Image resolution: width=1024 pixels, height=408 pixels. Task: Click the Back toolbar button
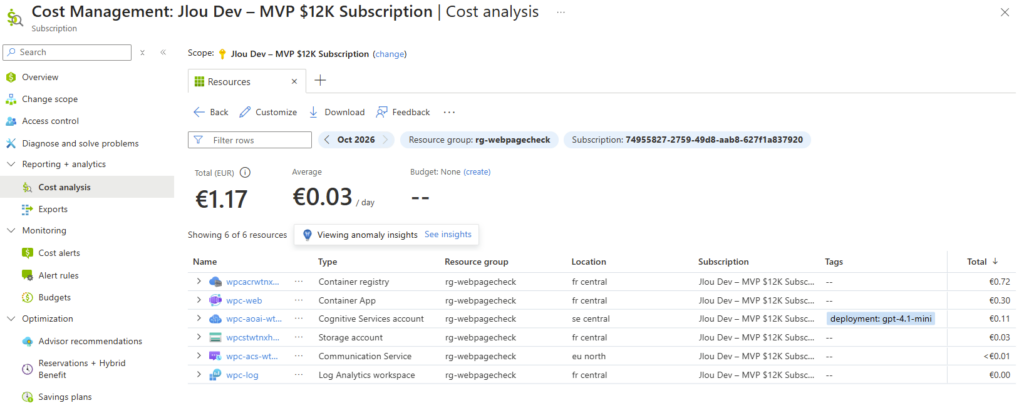point(211,112)
